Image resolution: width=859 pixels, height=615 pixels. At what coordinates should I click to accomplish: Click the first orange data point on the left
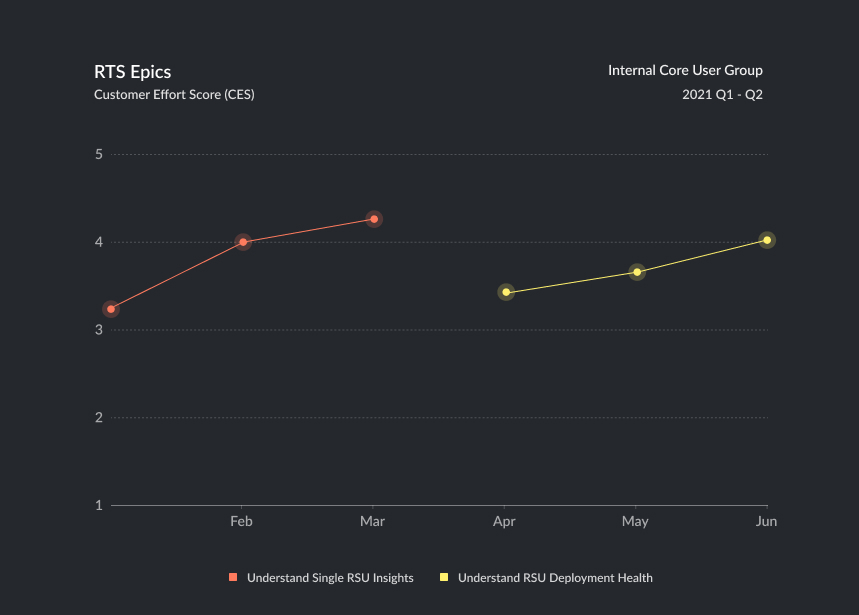tap(111, 309)
